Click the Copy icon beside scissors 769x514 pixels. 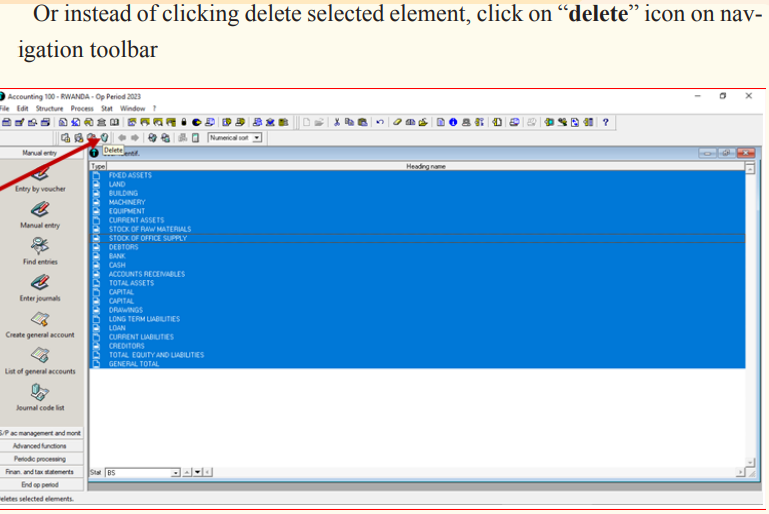pyautogui.click(x=350, y=122)
